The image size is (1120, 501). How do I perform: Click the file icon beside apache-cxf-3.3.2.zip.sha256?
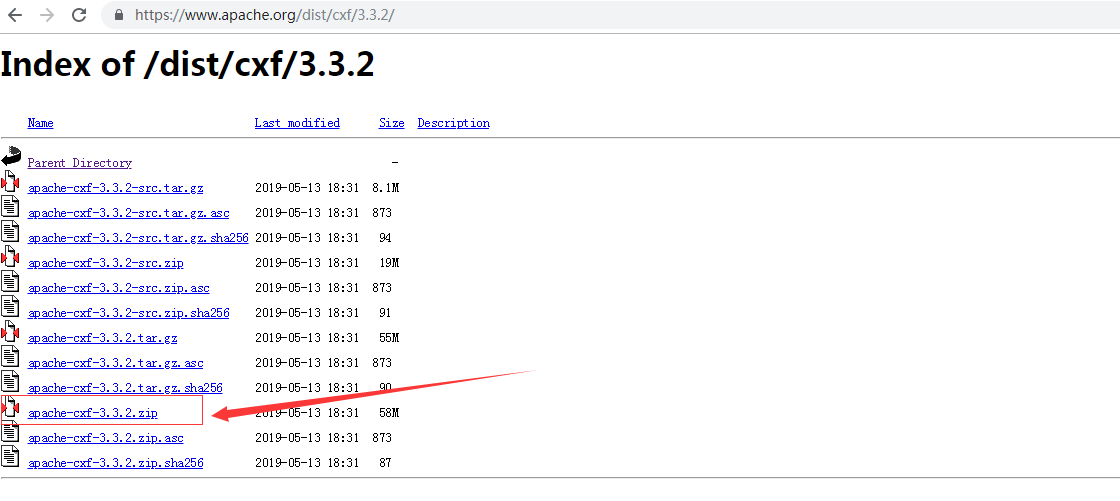pos(10,457)
